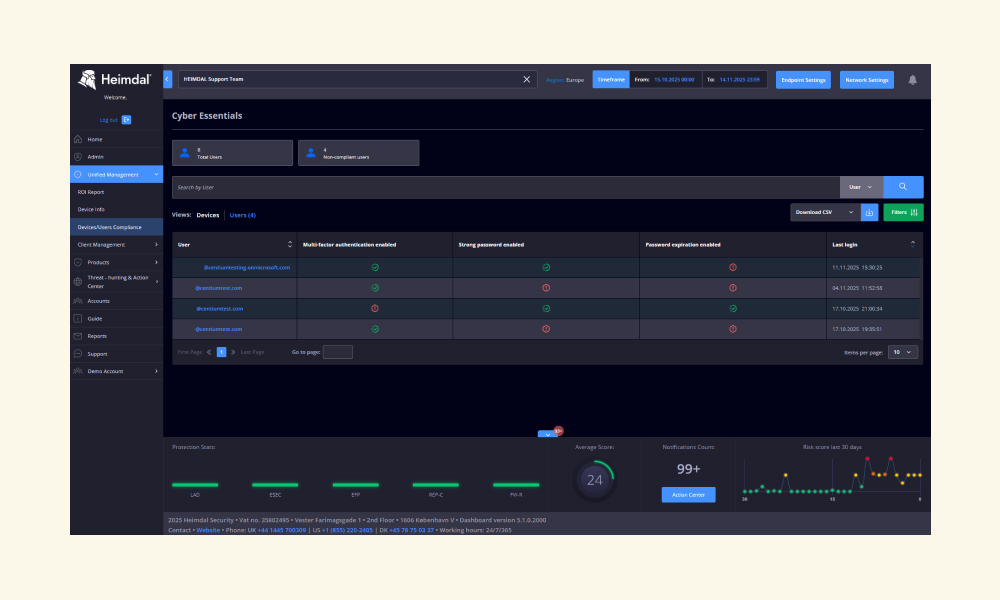Viewport: 1000px width, 600px height.
Task: Click the green Filters button
Action: 903,212
